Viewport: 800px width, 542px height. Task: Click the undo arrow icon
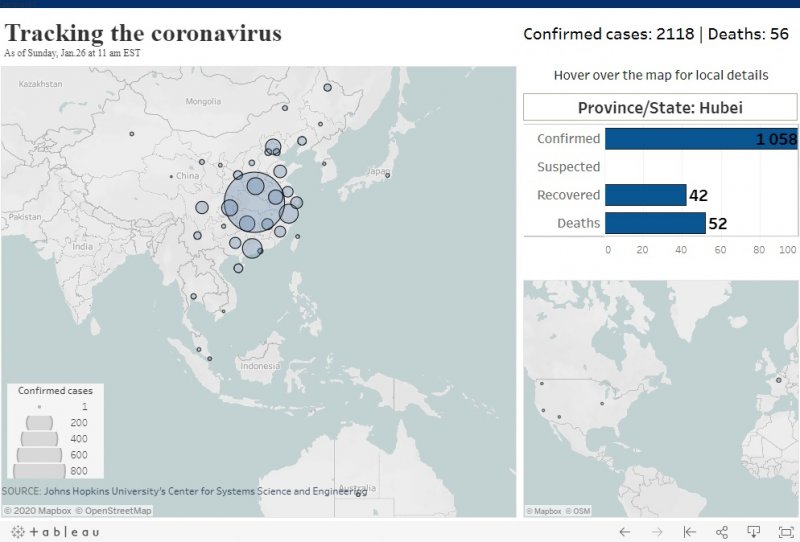click(624, 532)
